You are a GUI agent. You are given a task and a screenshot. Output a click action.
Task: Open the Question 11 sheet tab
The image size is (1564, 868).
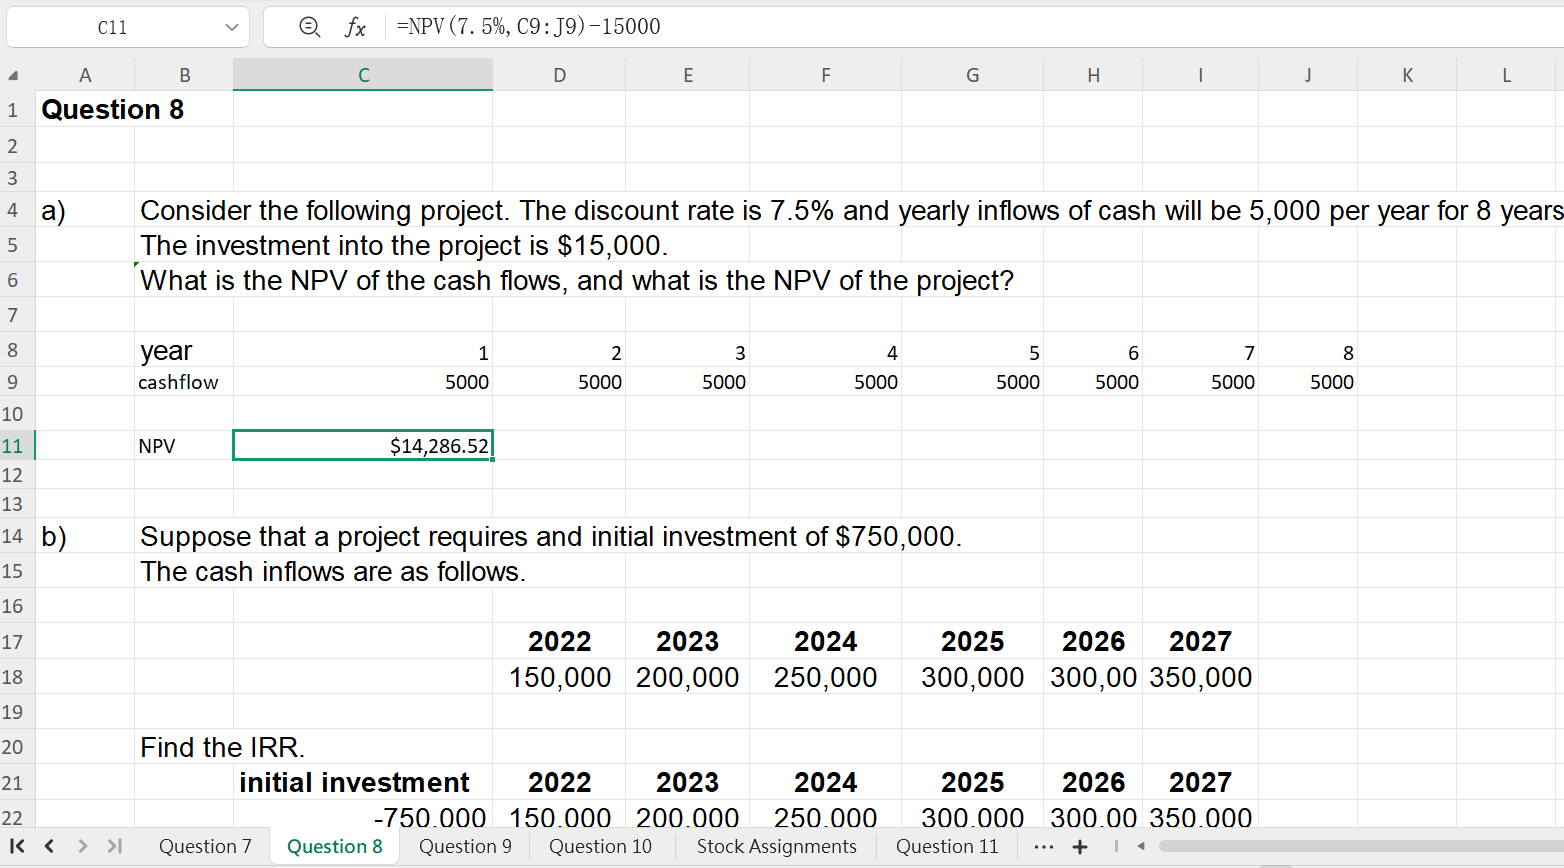(x=947, y=846)
